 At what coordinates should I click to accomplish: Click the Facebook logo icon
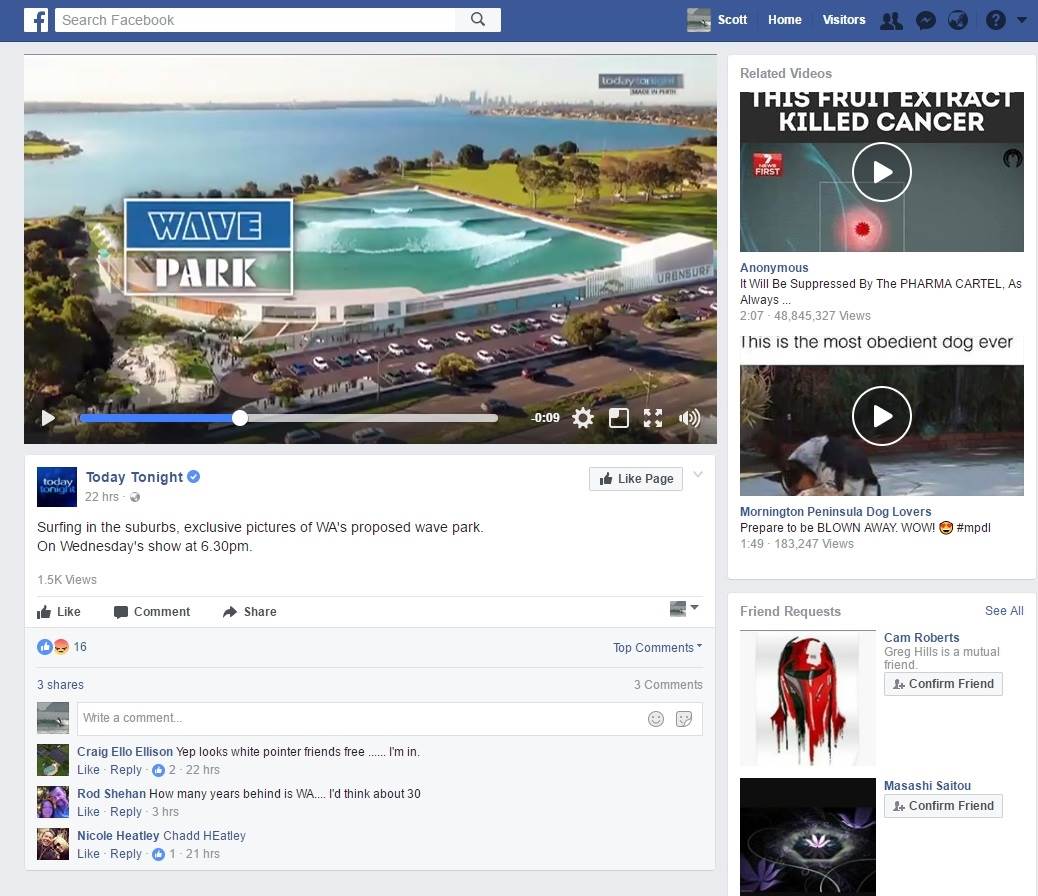point(35,20)
